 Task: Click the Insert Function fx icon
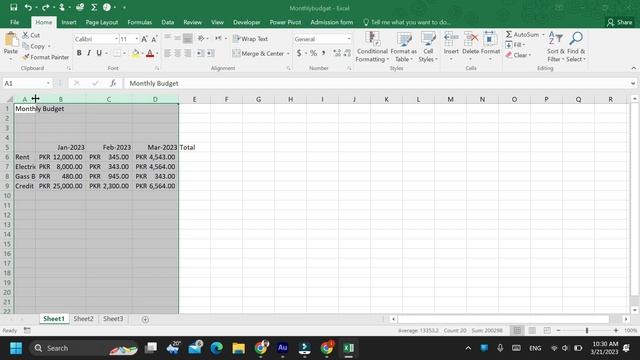click(x=113, y=83)
